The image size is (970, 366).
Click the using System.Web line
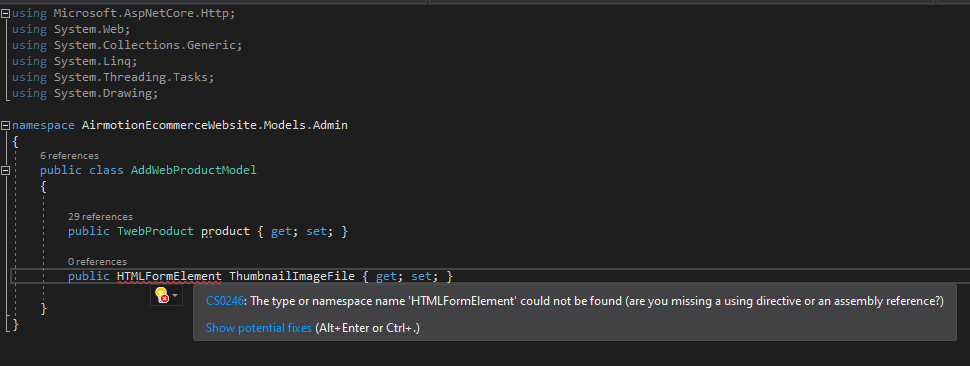(71, 29)
